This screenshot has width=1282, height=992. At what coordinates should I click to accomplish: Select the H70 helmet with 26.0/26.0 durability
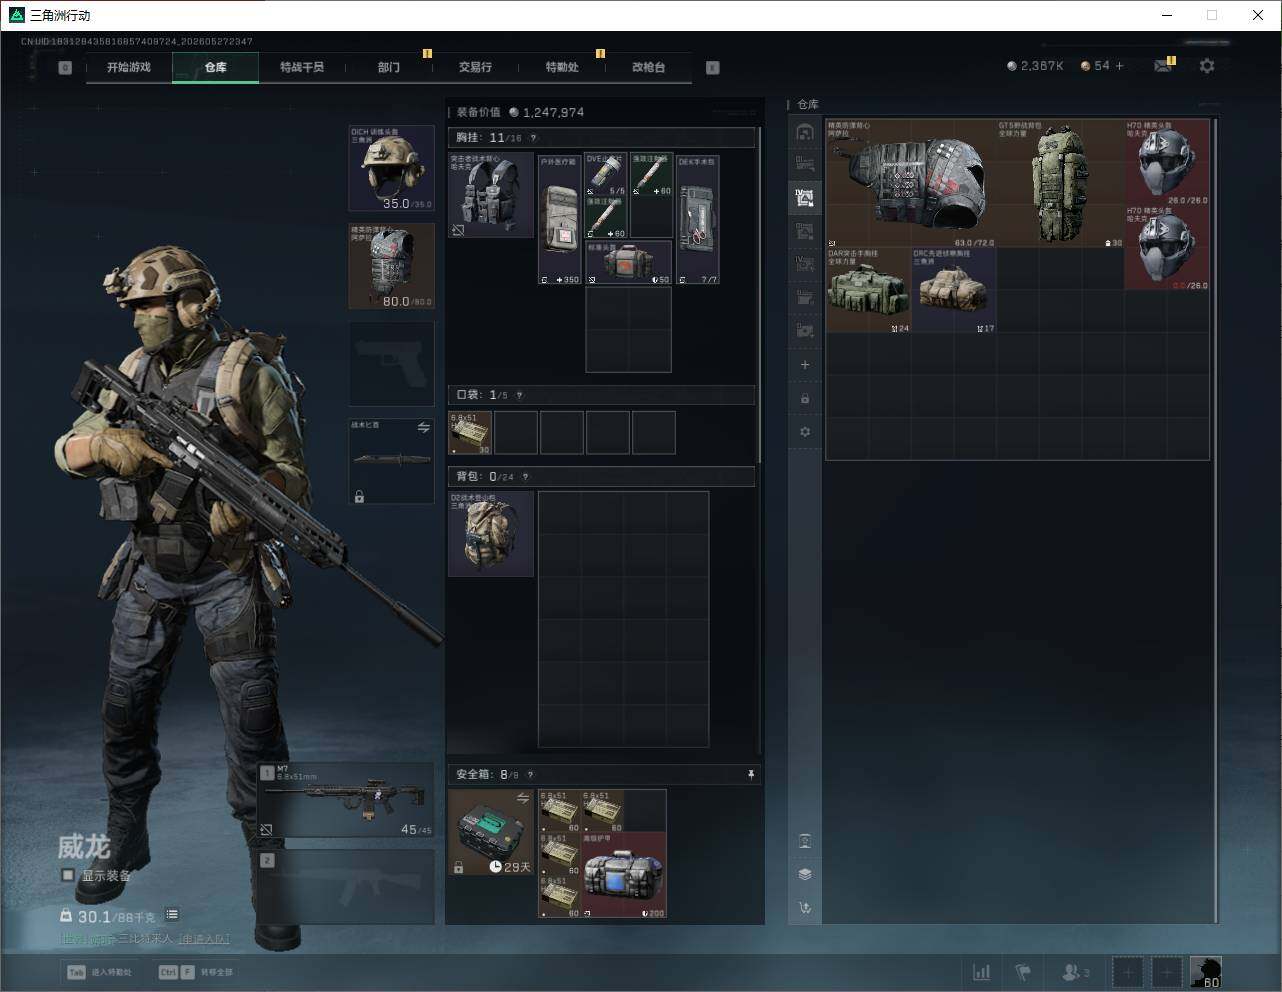pos(1167,162)
